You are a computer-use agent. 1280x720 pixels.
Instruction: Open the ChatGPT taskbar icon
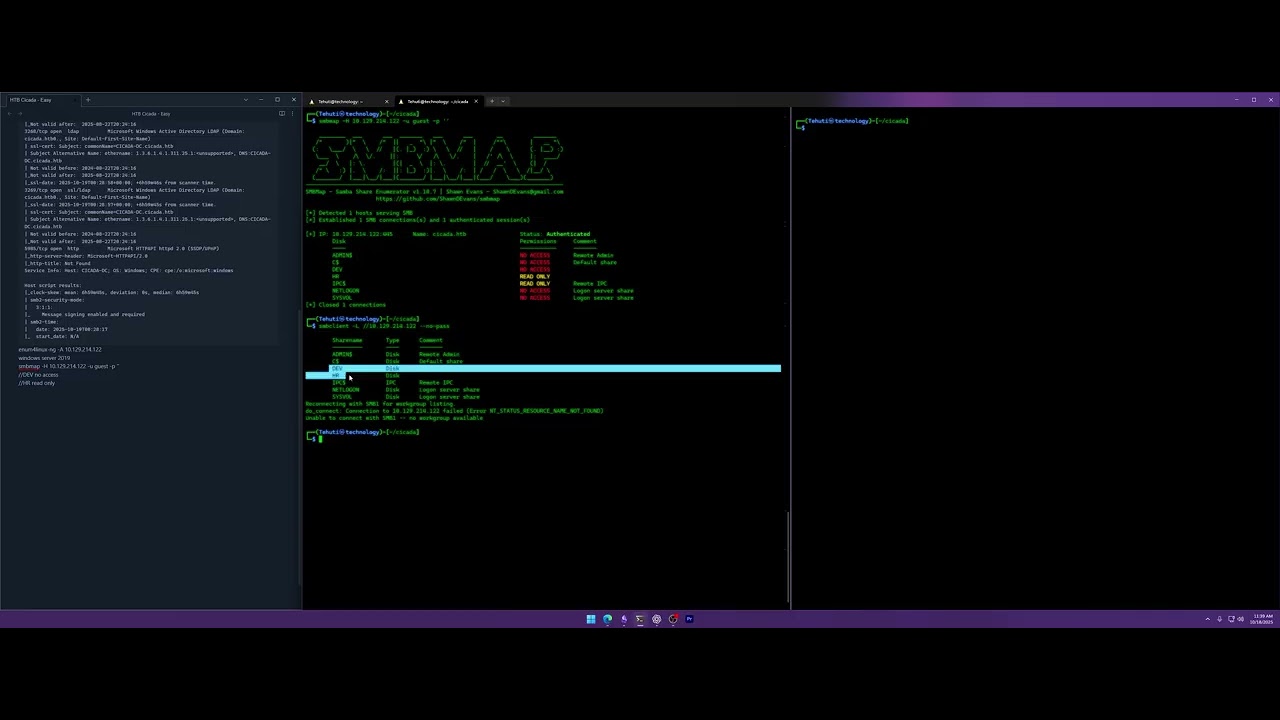[x=656, y=619]
